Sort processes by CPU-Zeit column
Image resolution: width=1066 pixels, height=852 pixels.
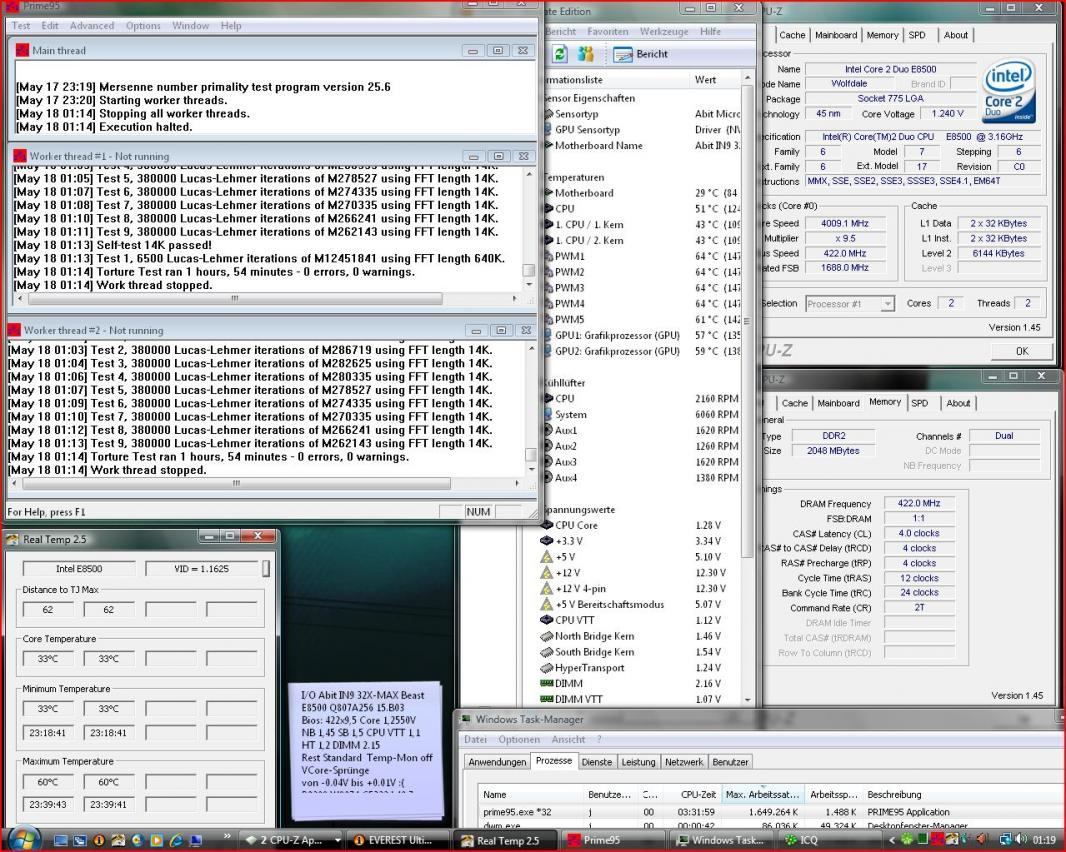coord(698,795)
